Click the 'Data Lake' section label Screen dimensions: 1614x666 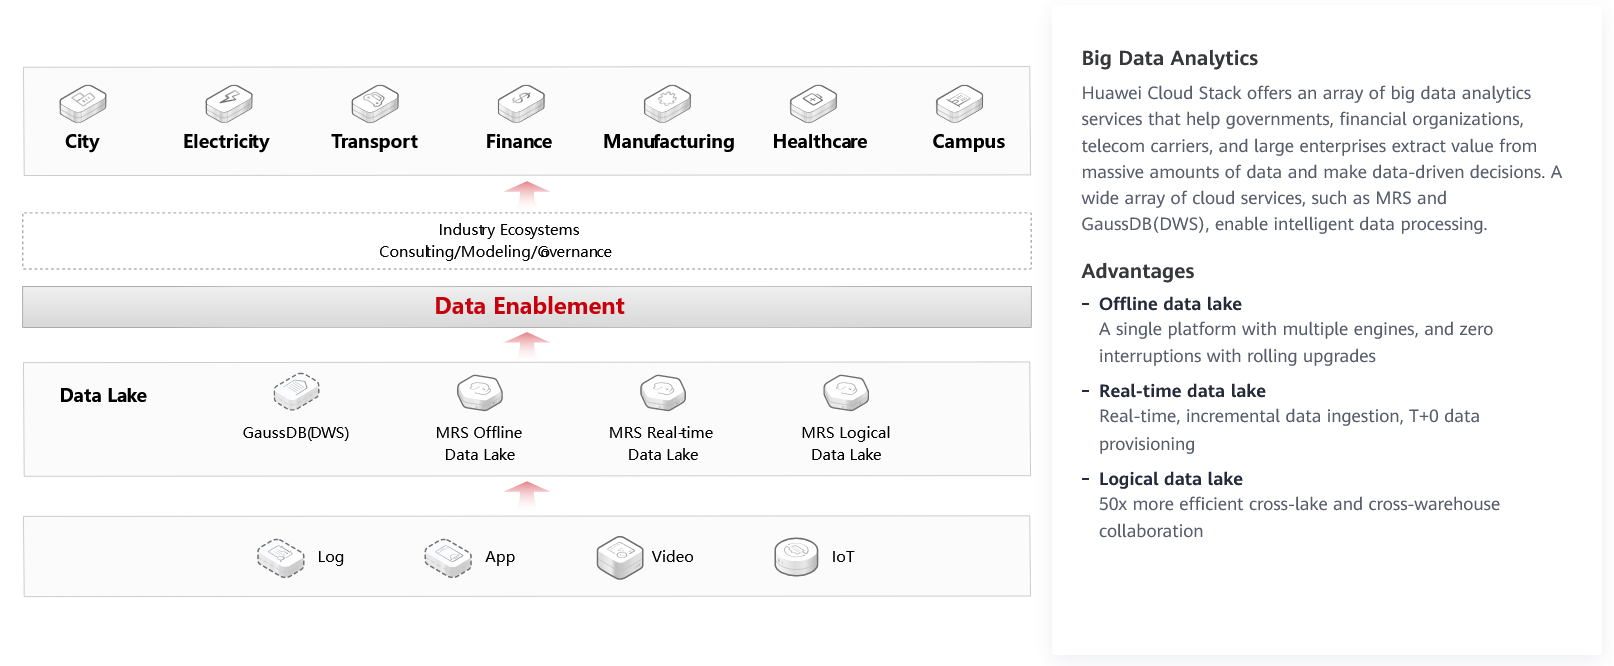(103, 396)
